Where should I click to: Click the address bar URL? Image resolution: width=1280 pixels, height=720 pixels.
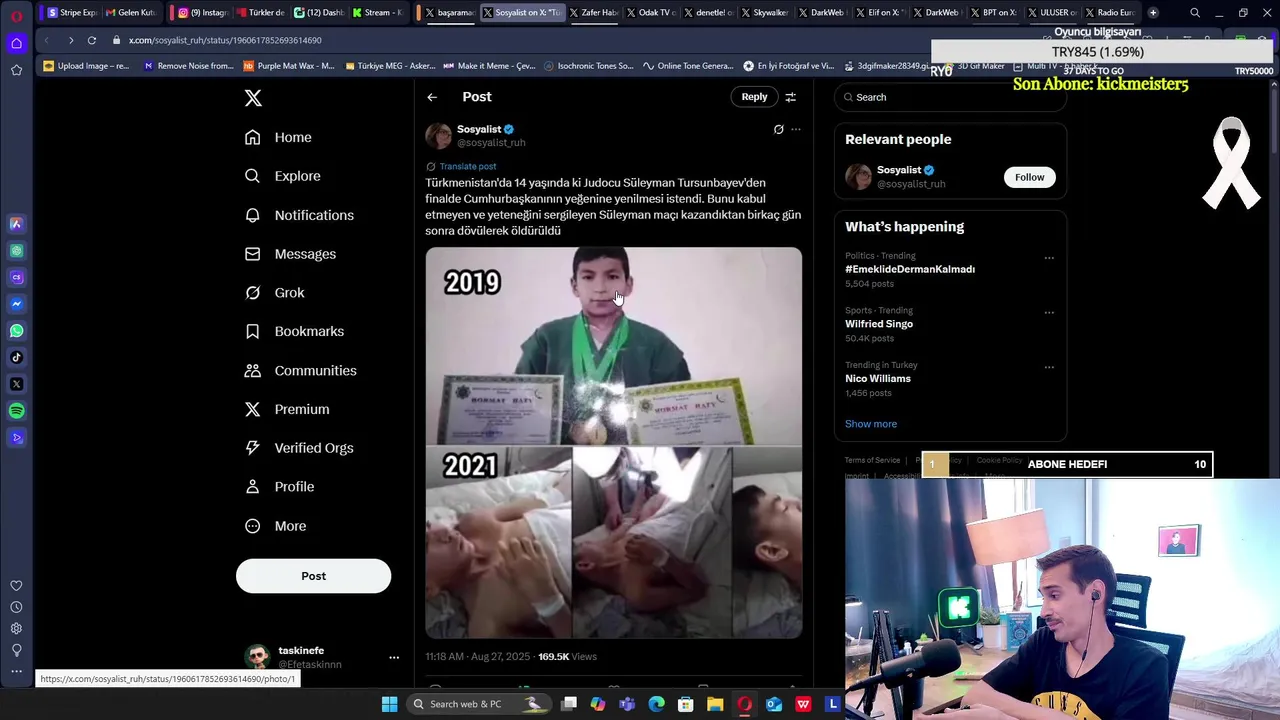(225, 40)
